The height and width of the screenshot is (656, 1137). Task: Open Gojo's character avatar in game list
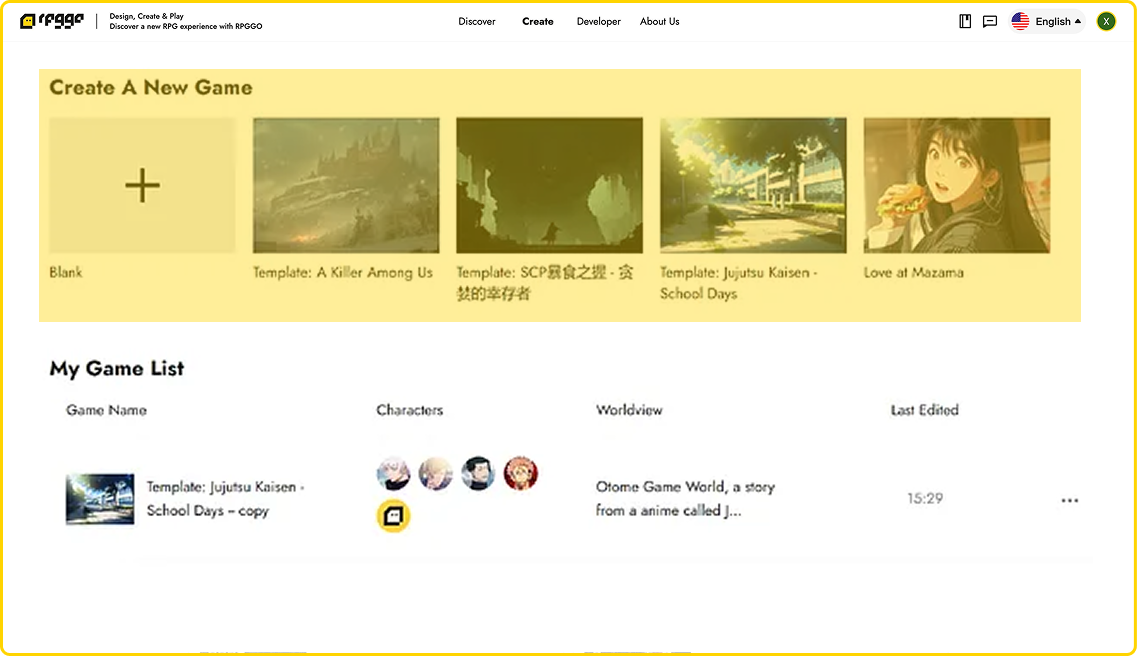point(394,475)
